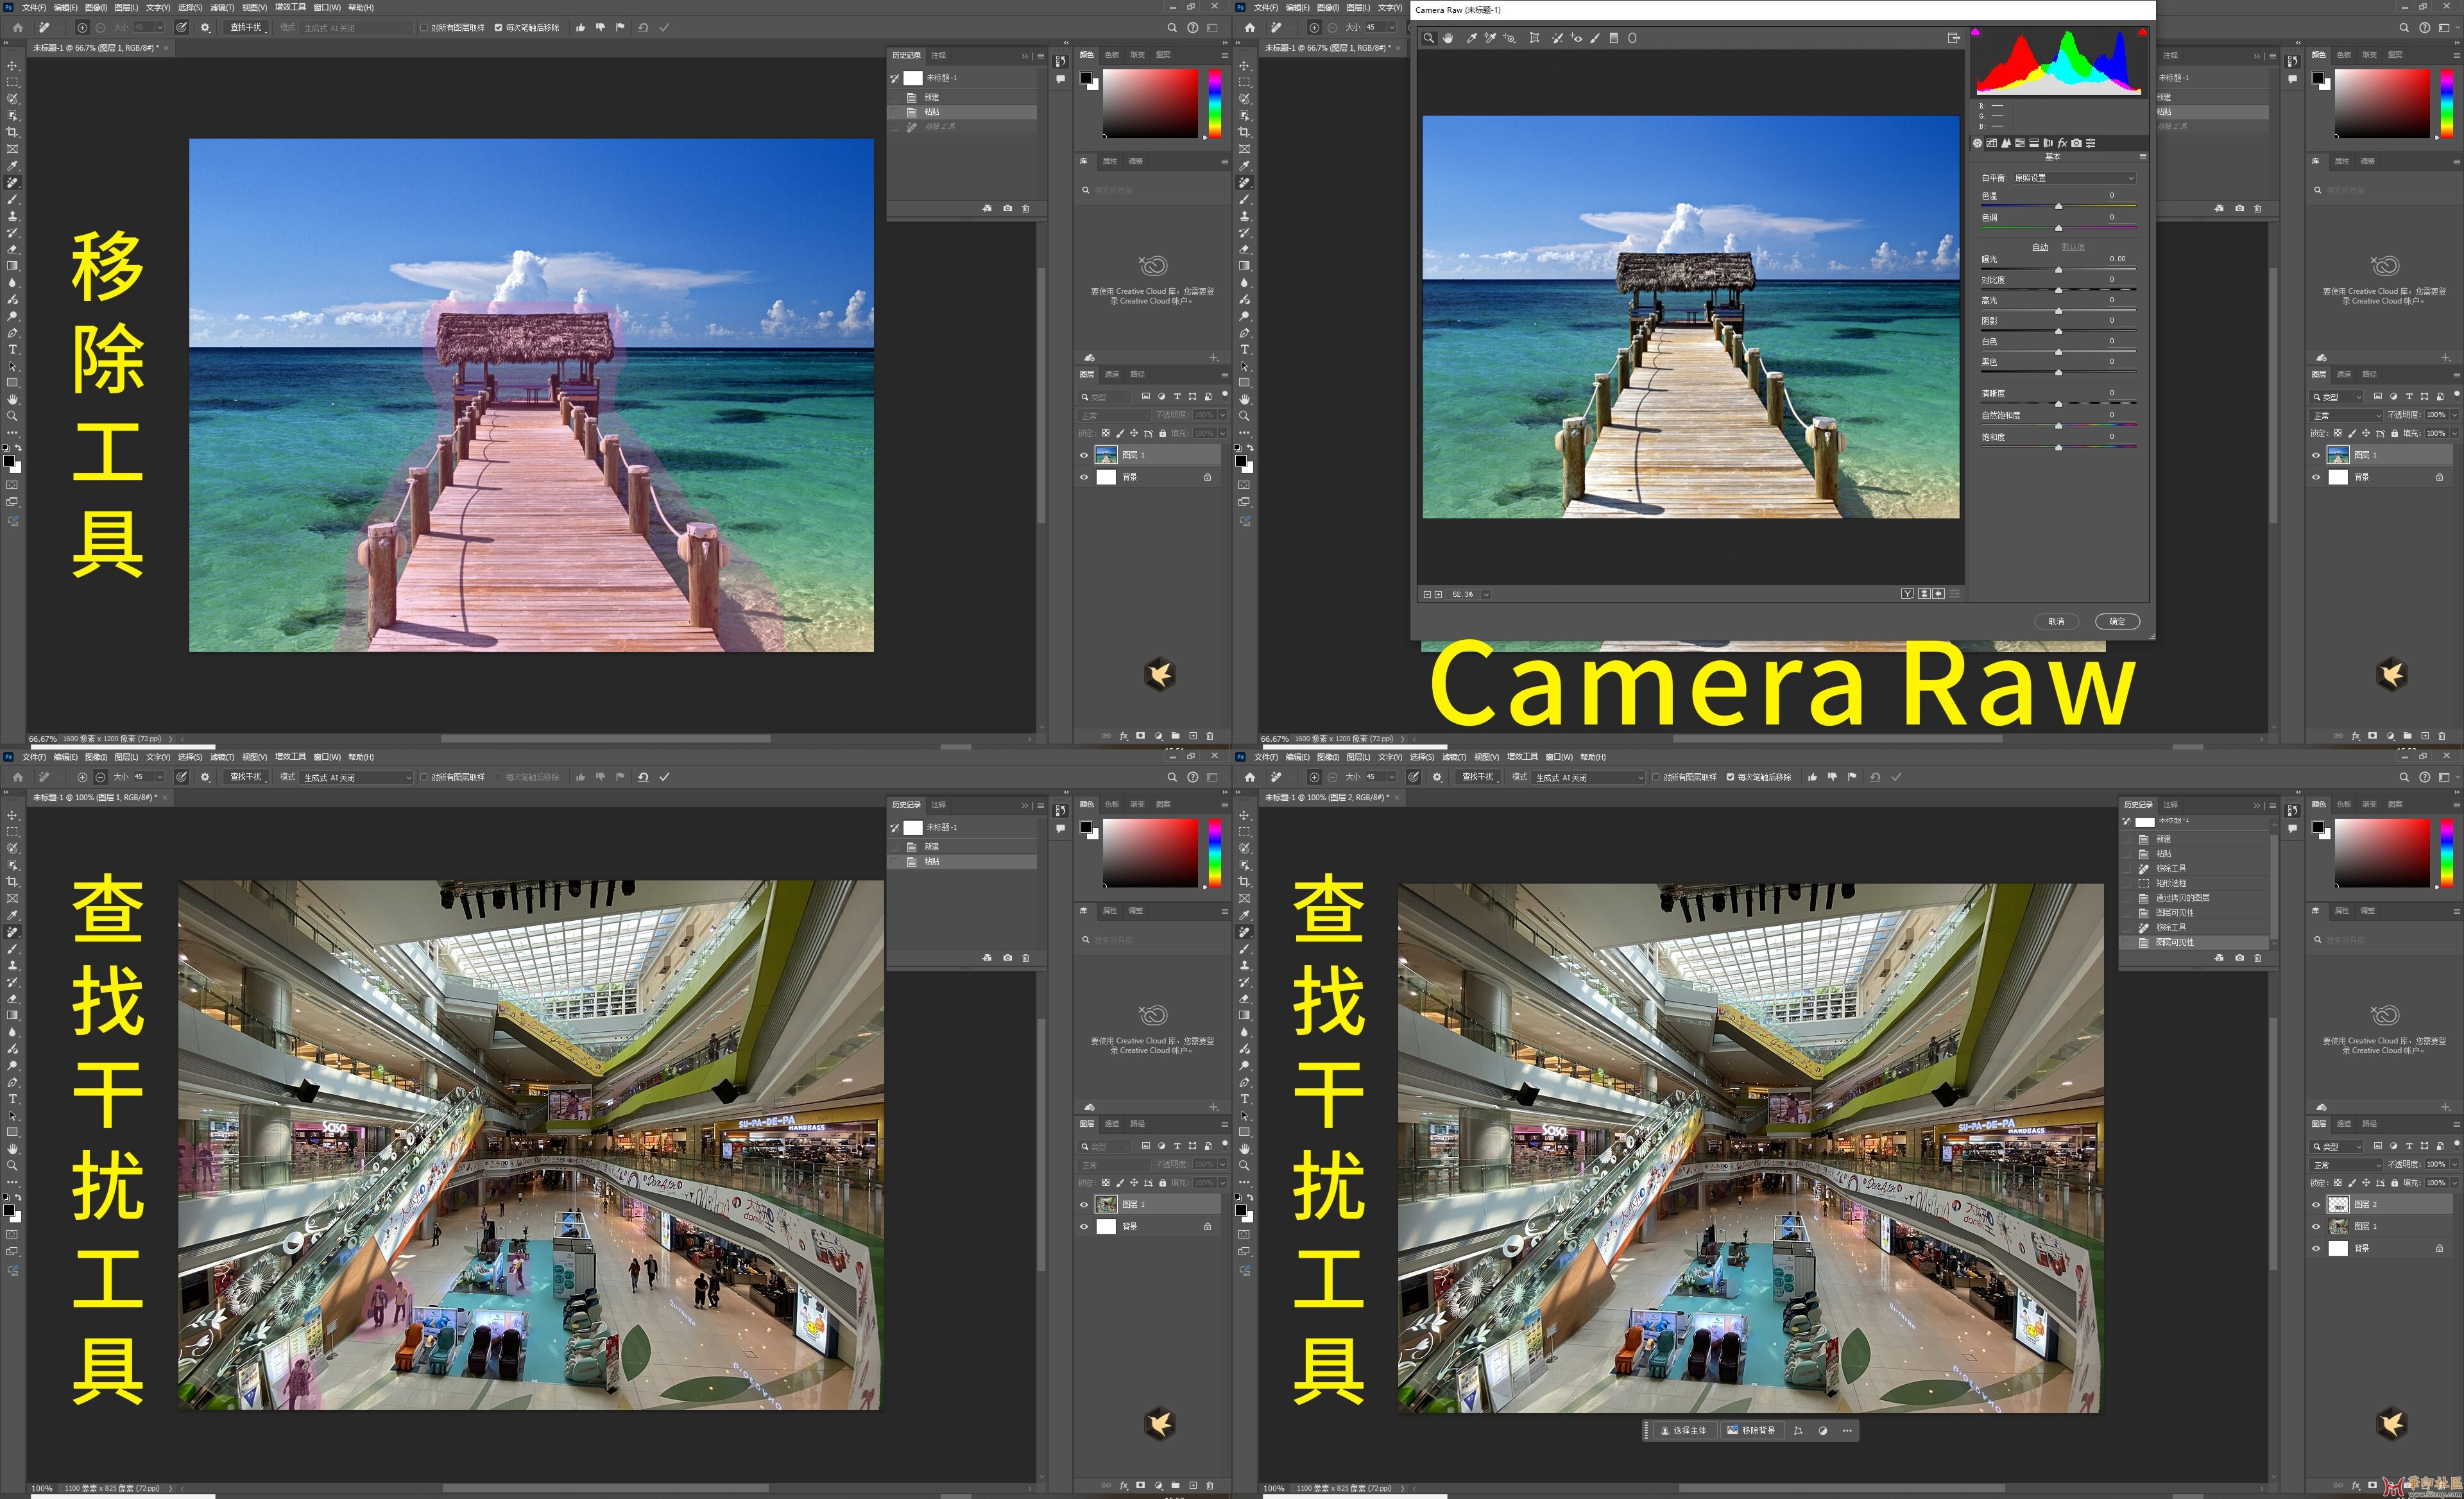The height and width of the screenshot is (1499, 2464).
Task: Select the Hand tool in the Camera Raw toolbar
Action: pyautogui.click(x=1447, y=38)
